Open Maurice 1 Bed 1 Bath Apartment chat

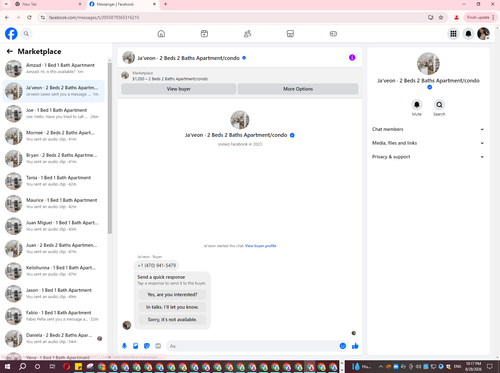(54, 203)
